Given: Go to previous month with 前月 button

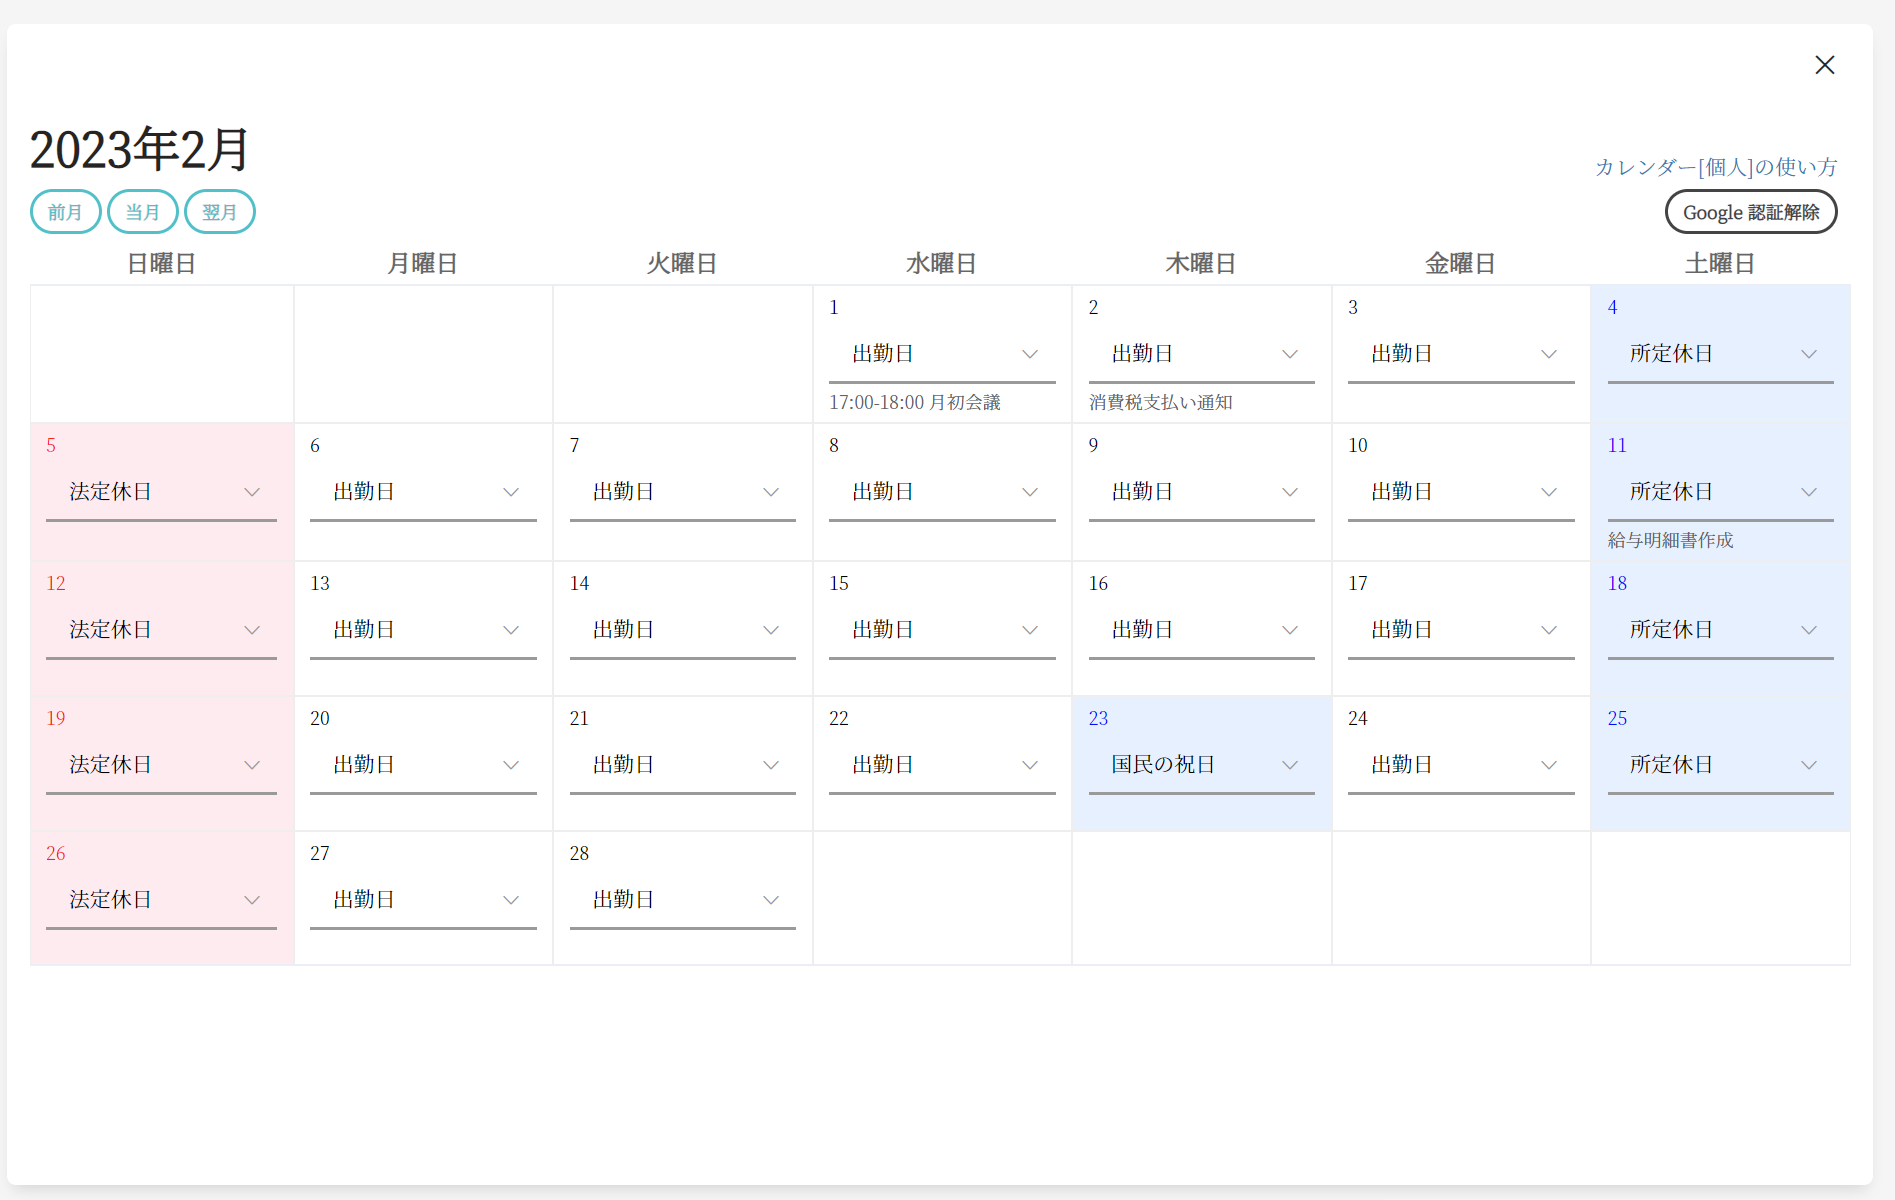Looking at the screenshot, I should tap(65, 212).
